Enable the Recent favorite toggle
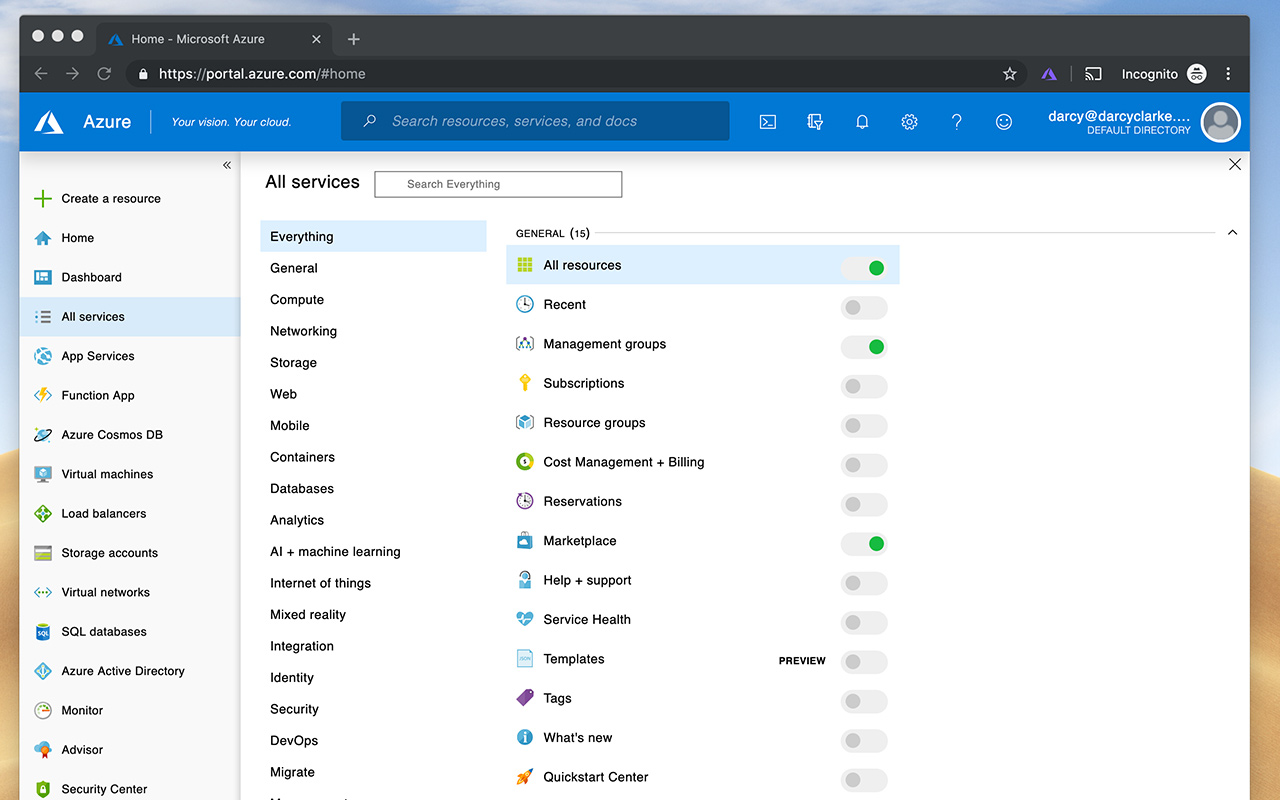1280x800 pixels. [x=864, y=307]
